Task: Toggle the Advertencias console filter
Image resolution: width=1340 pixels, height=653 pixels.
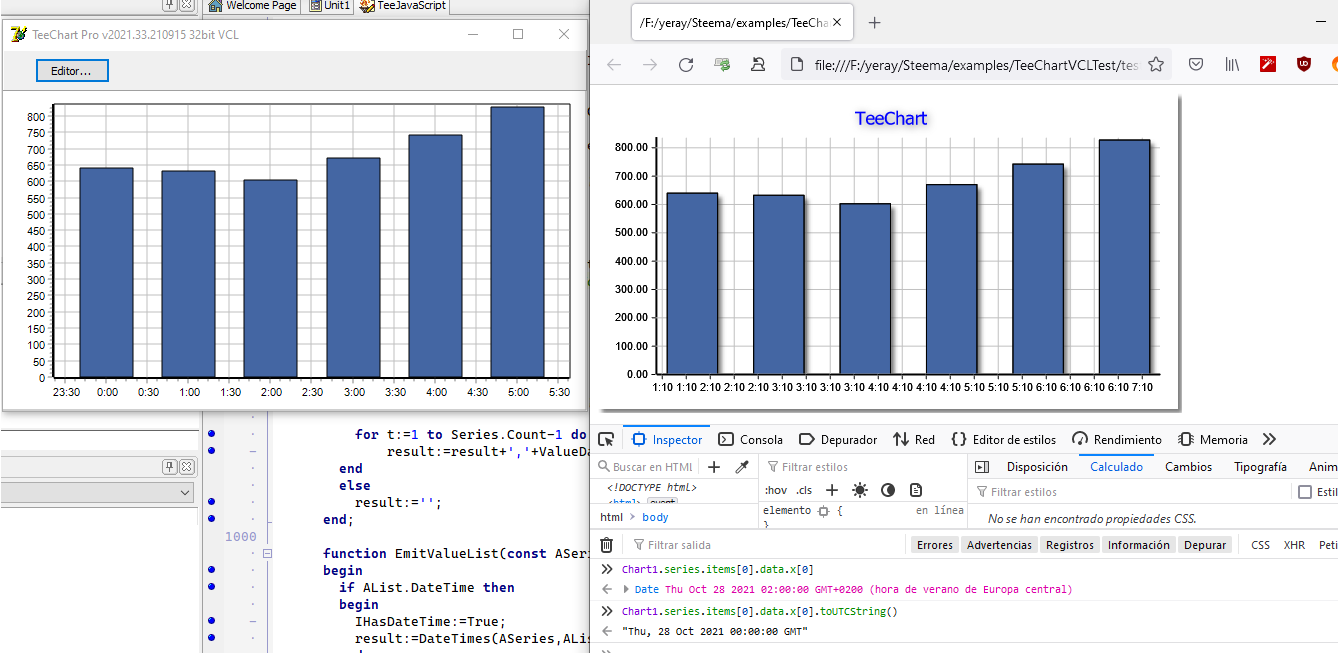Action: coord(999,545)
